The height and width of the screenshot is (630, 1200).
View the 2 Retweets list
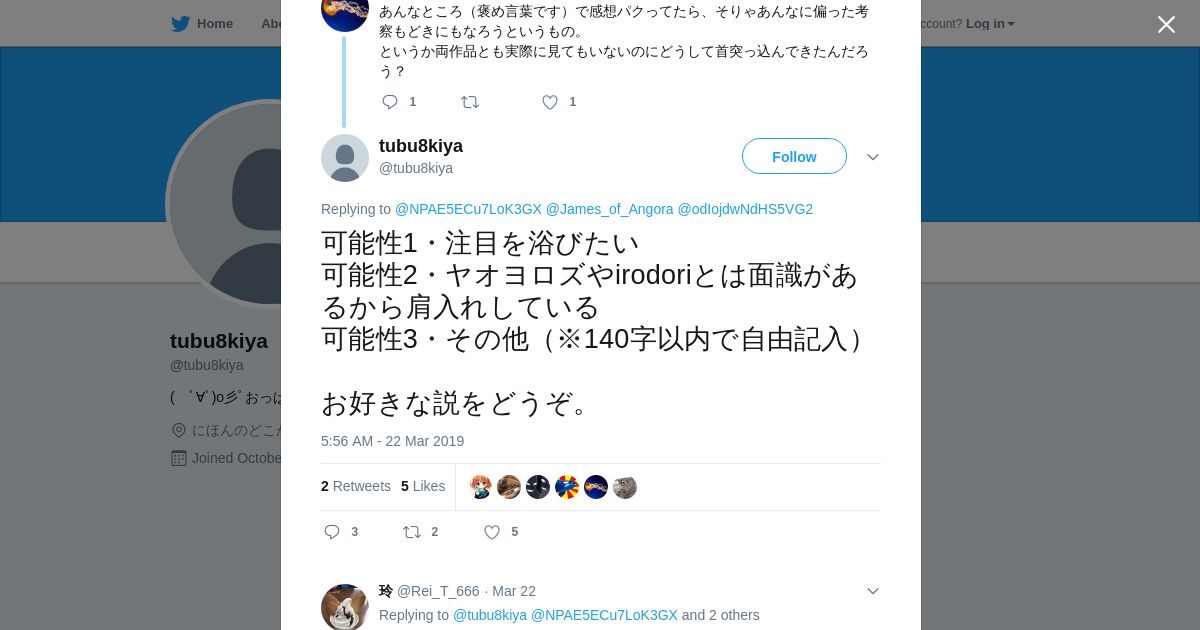[x=356, y=486]
